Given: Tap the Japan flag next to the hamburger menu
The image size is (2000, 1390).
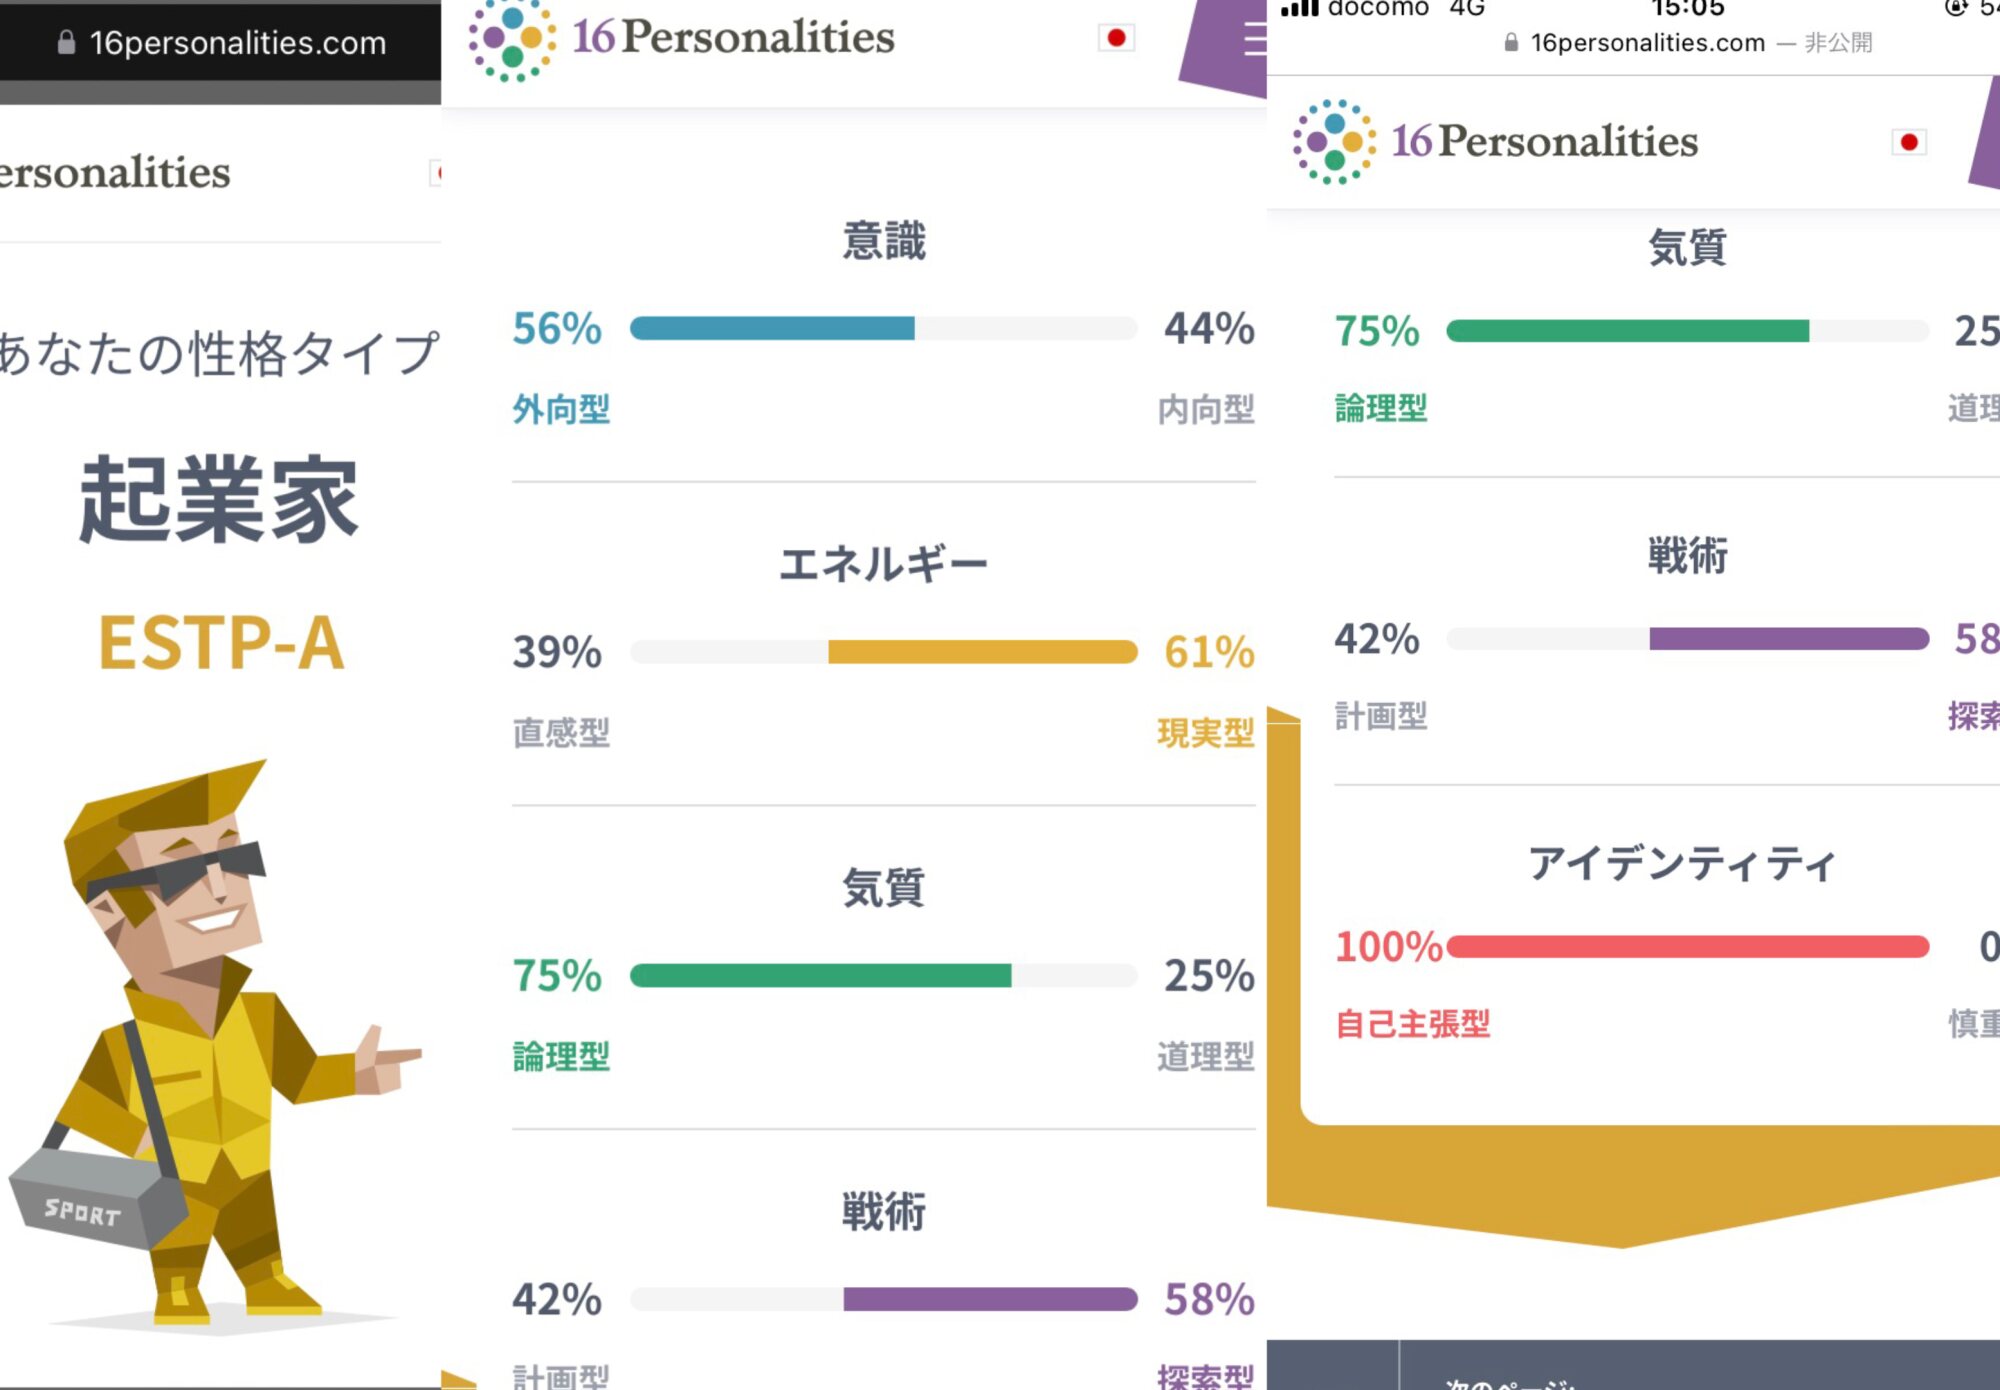Looking at the screenshot, I should coord(1116,38).
